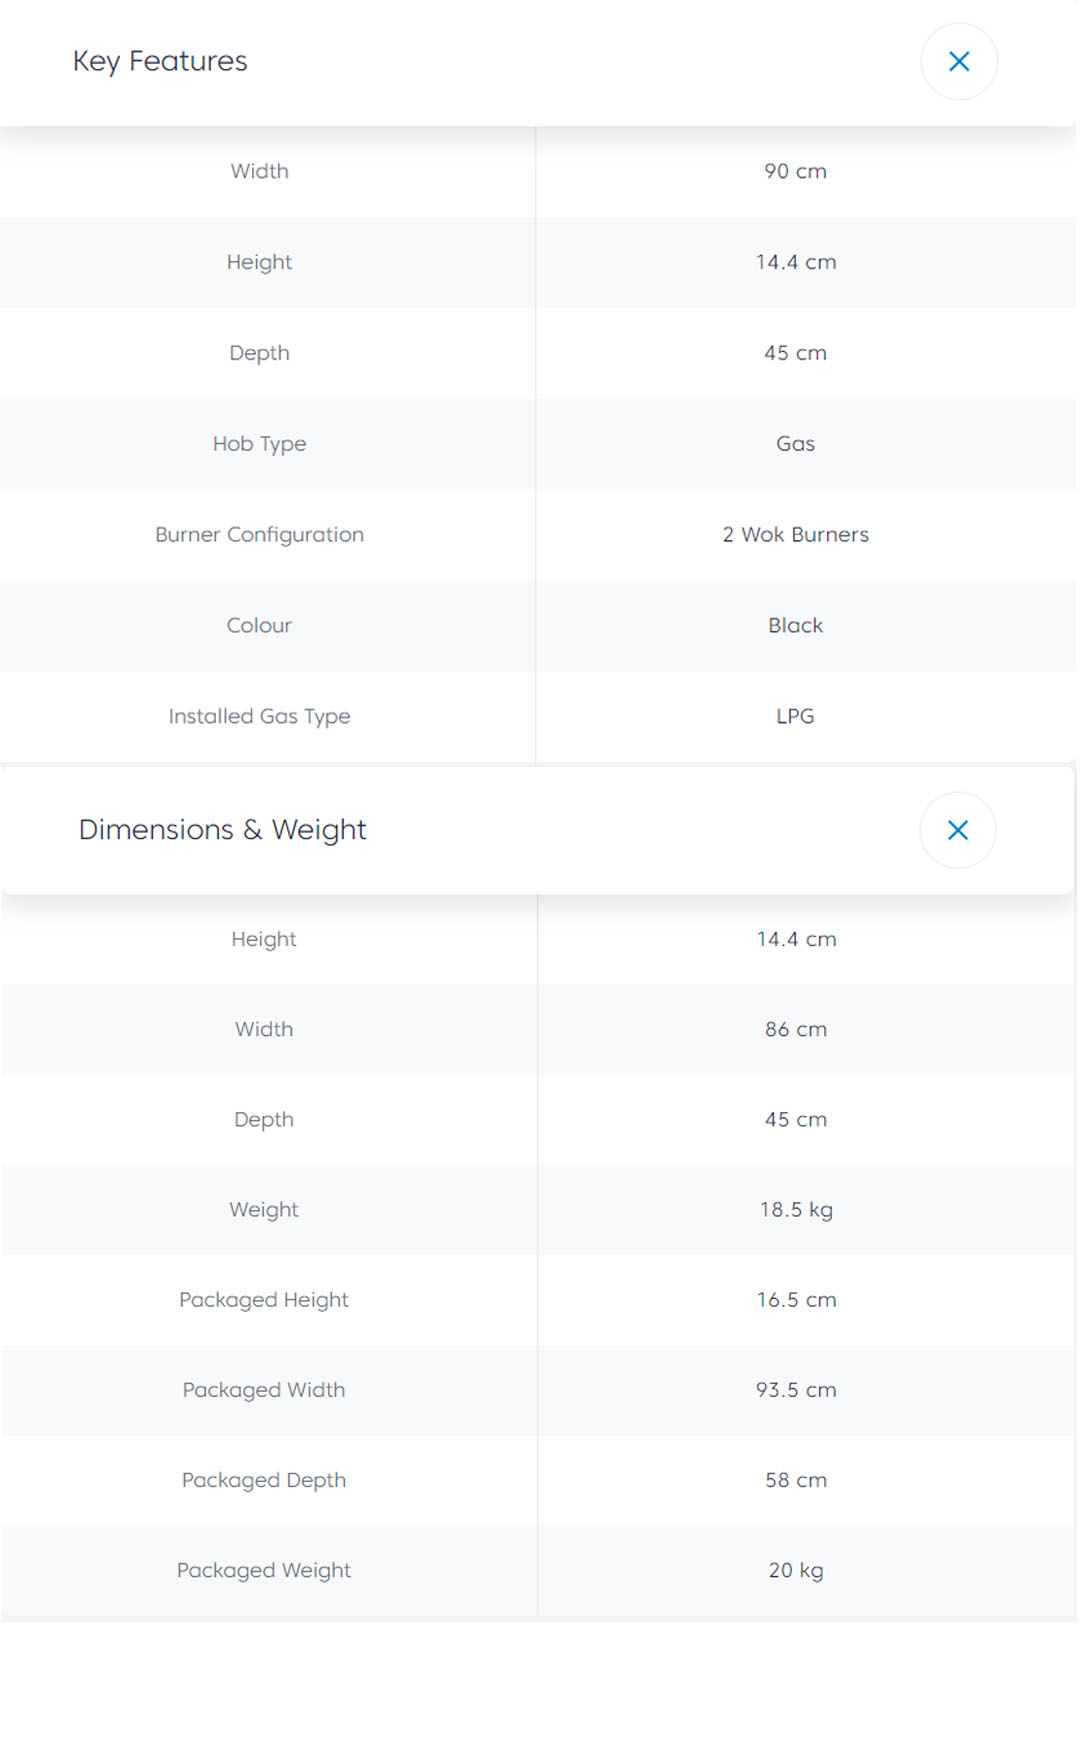Viewport: 1080px width, 1737px height.
Task: Click the Hob Type label
Action: (x=259, y=444)
